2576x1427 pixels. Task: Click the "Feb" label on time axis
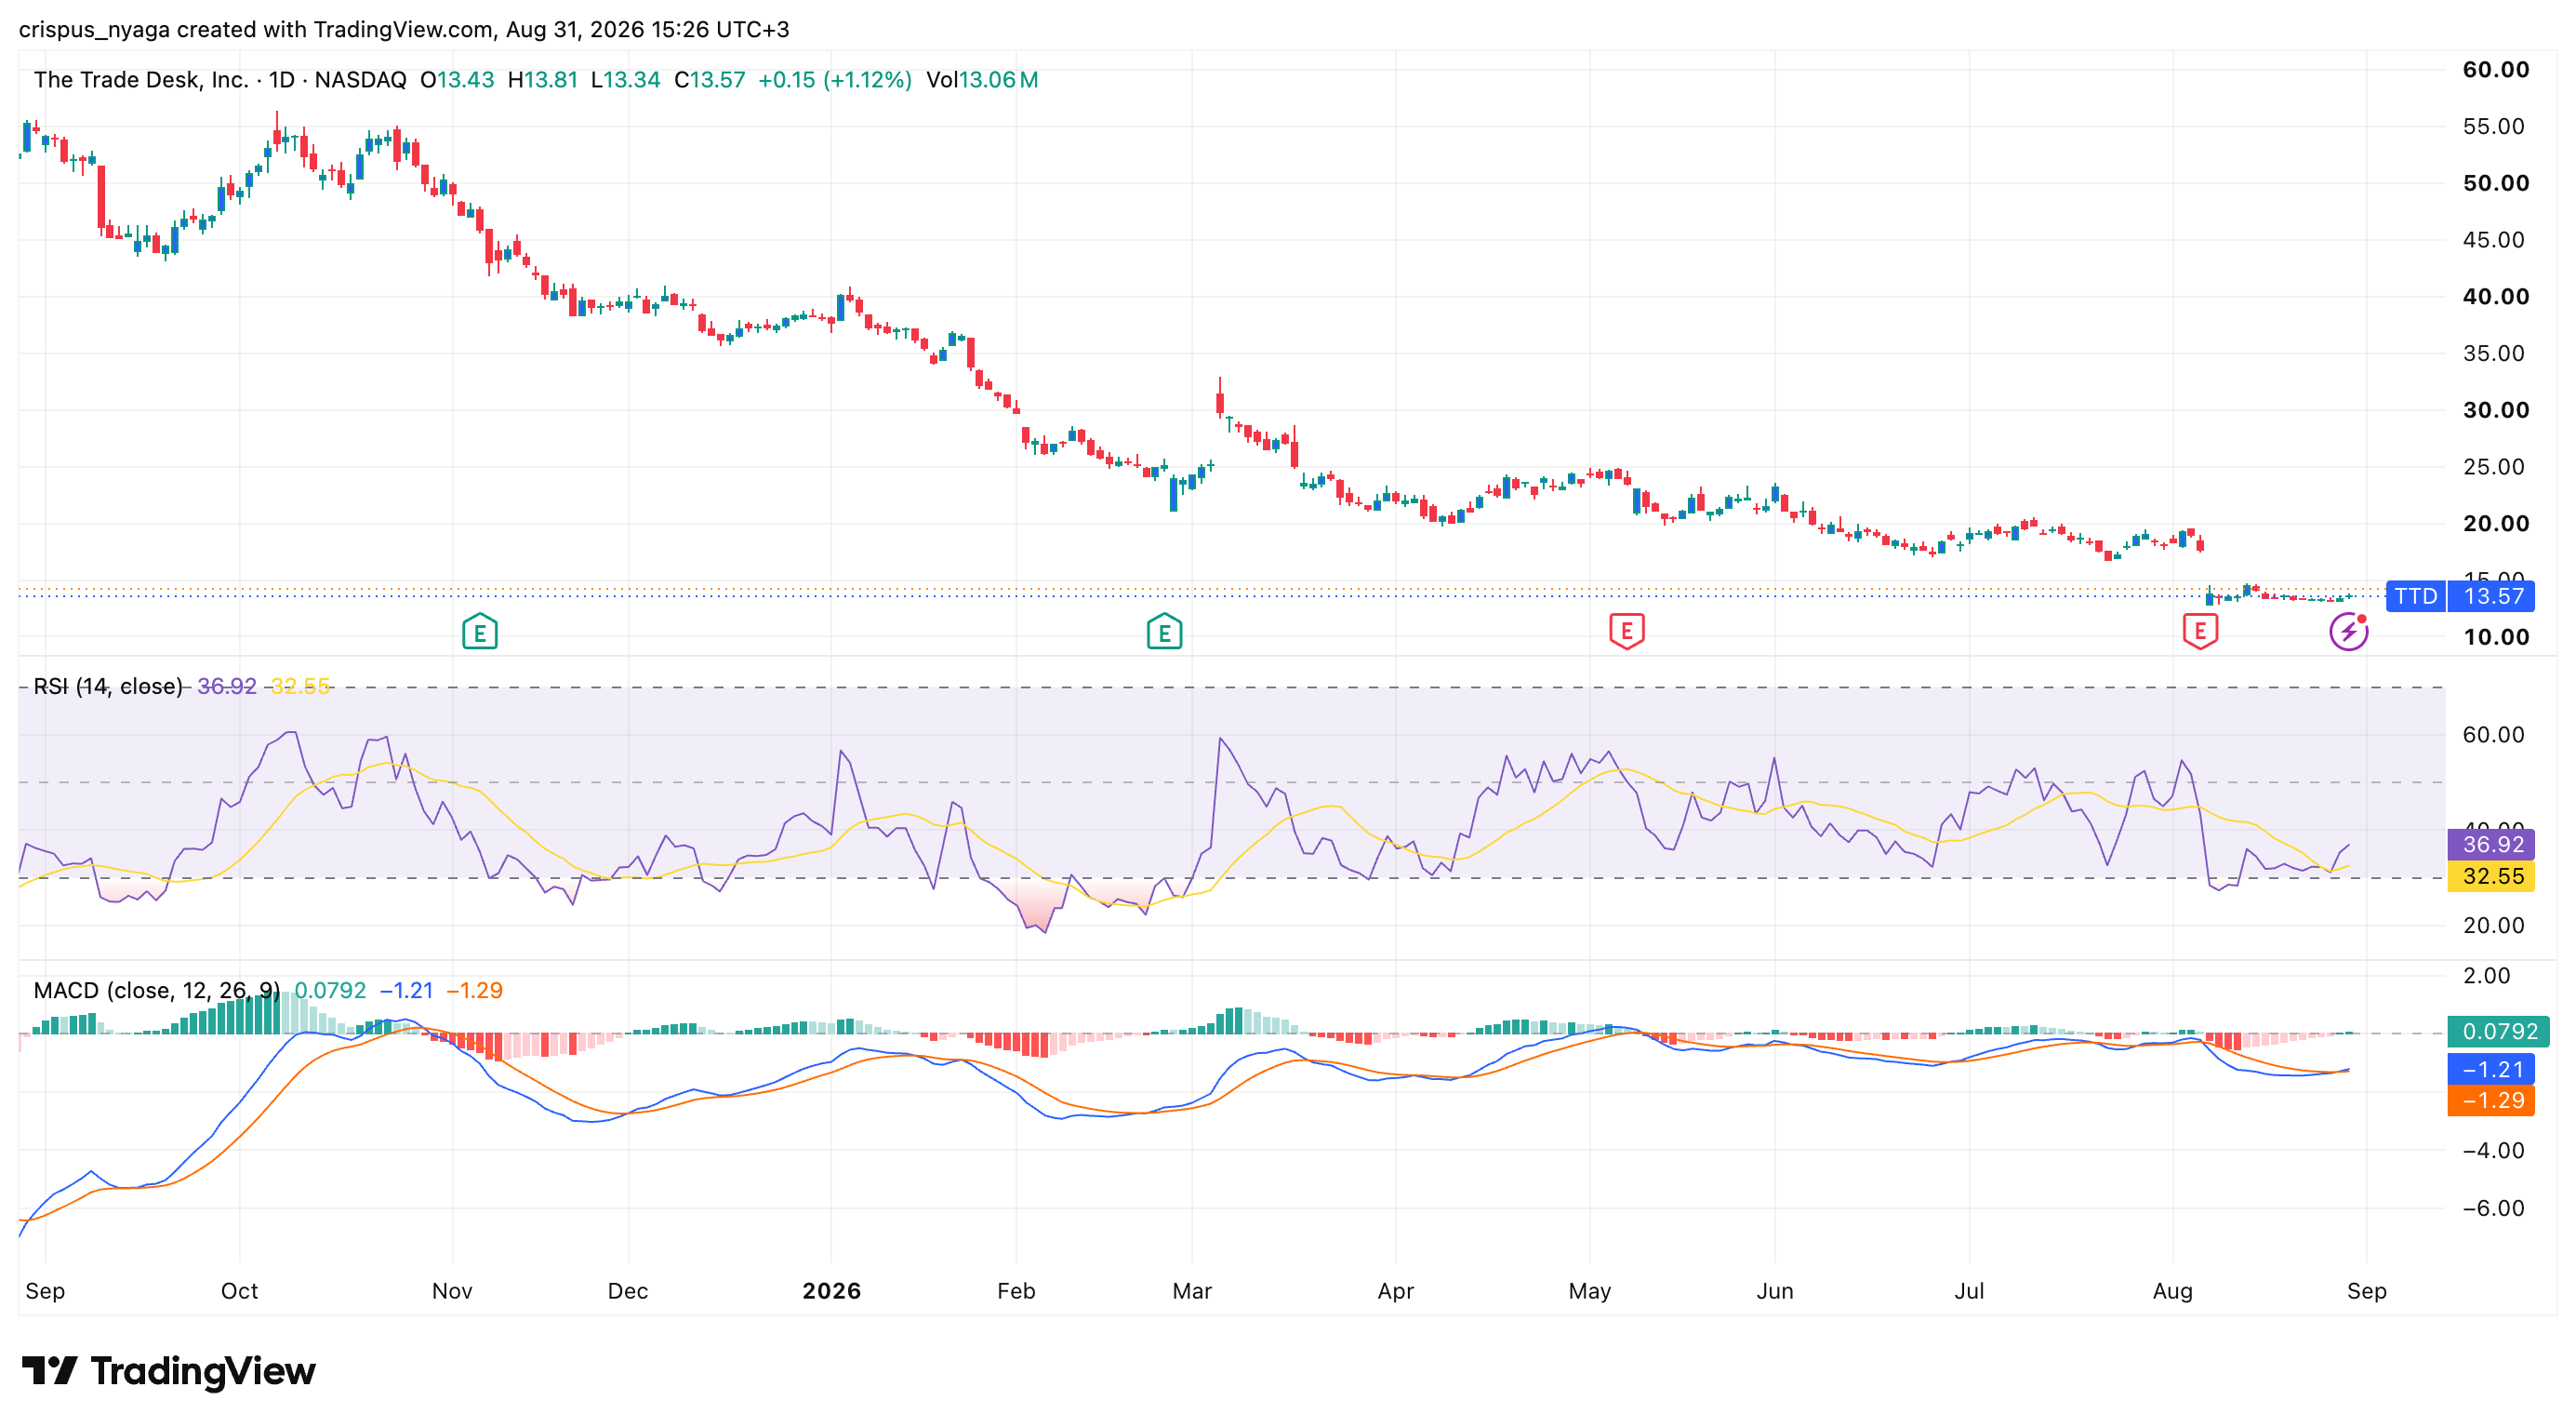(1016, 1292)
